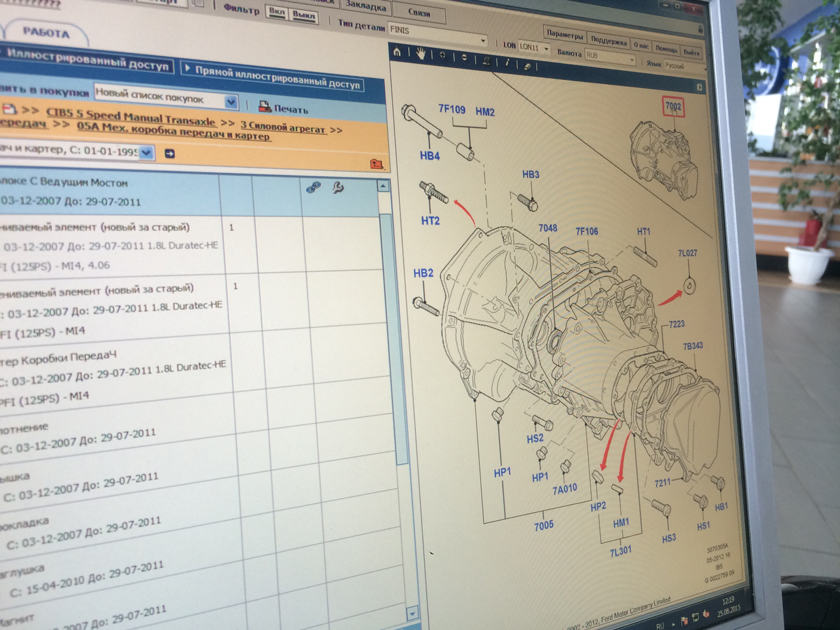Click the 7F106 part label in diagram

point(587,231)
